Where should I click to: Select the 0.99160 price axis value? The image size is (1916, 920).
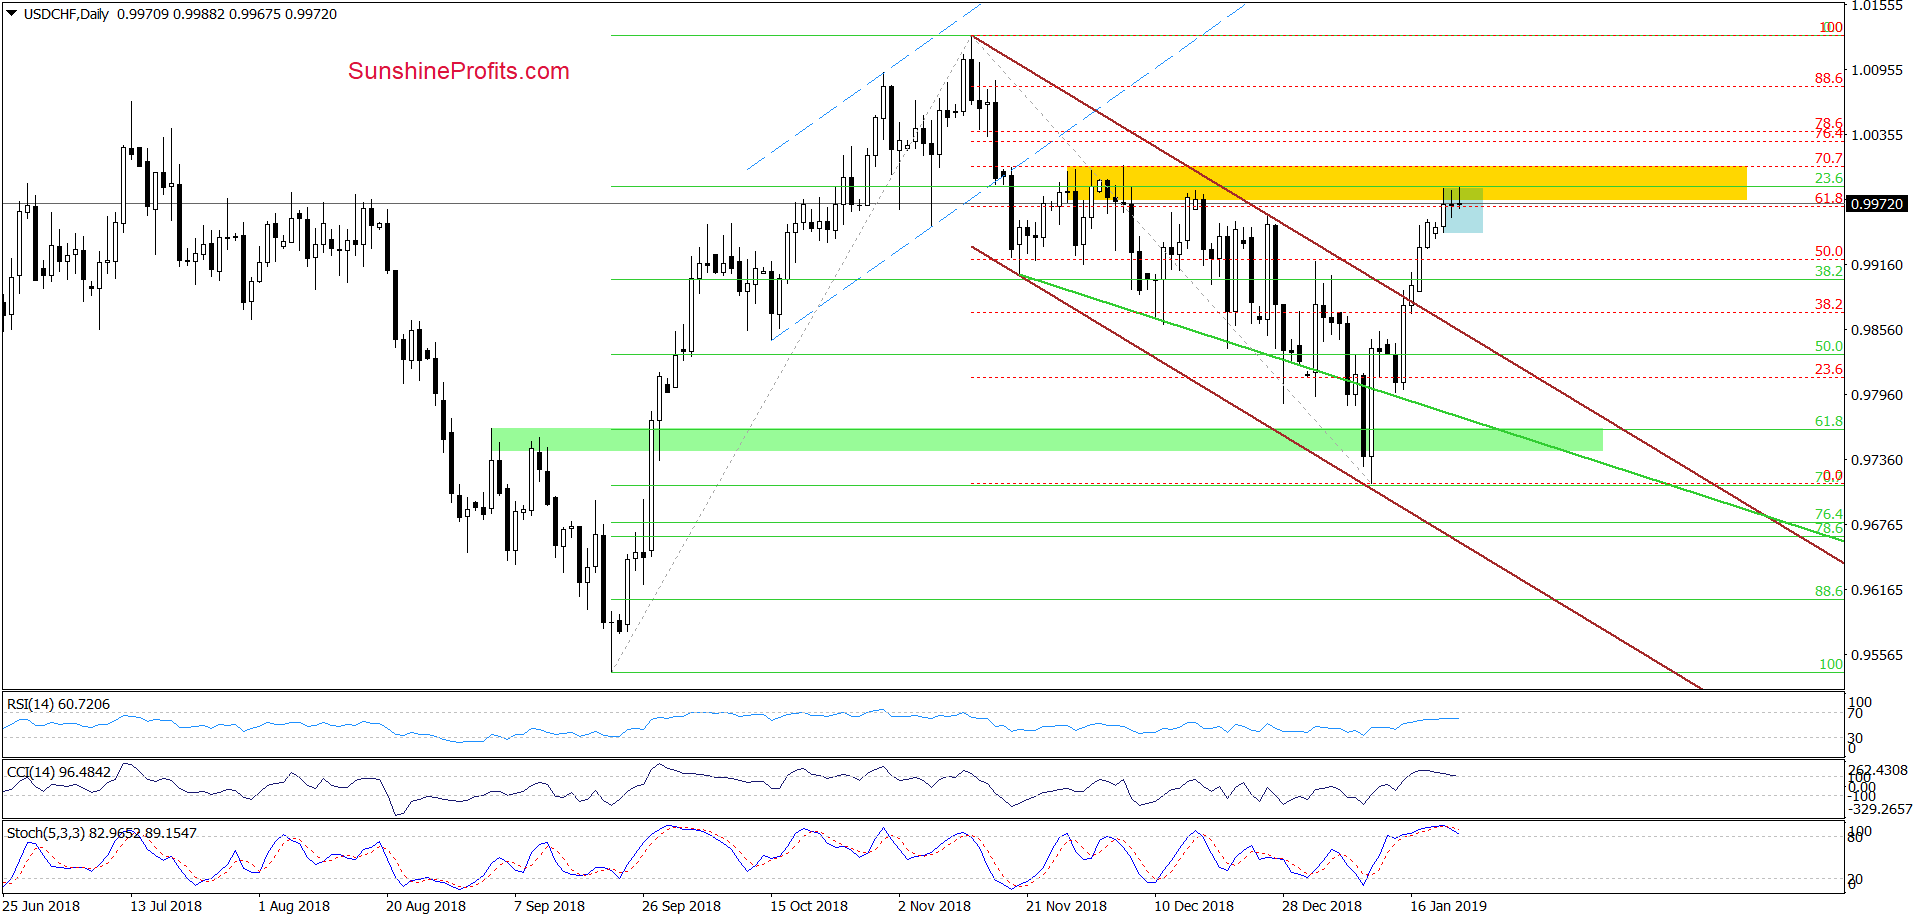tap(1877, 265)
